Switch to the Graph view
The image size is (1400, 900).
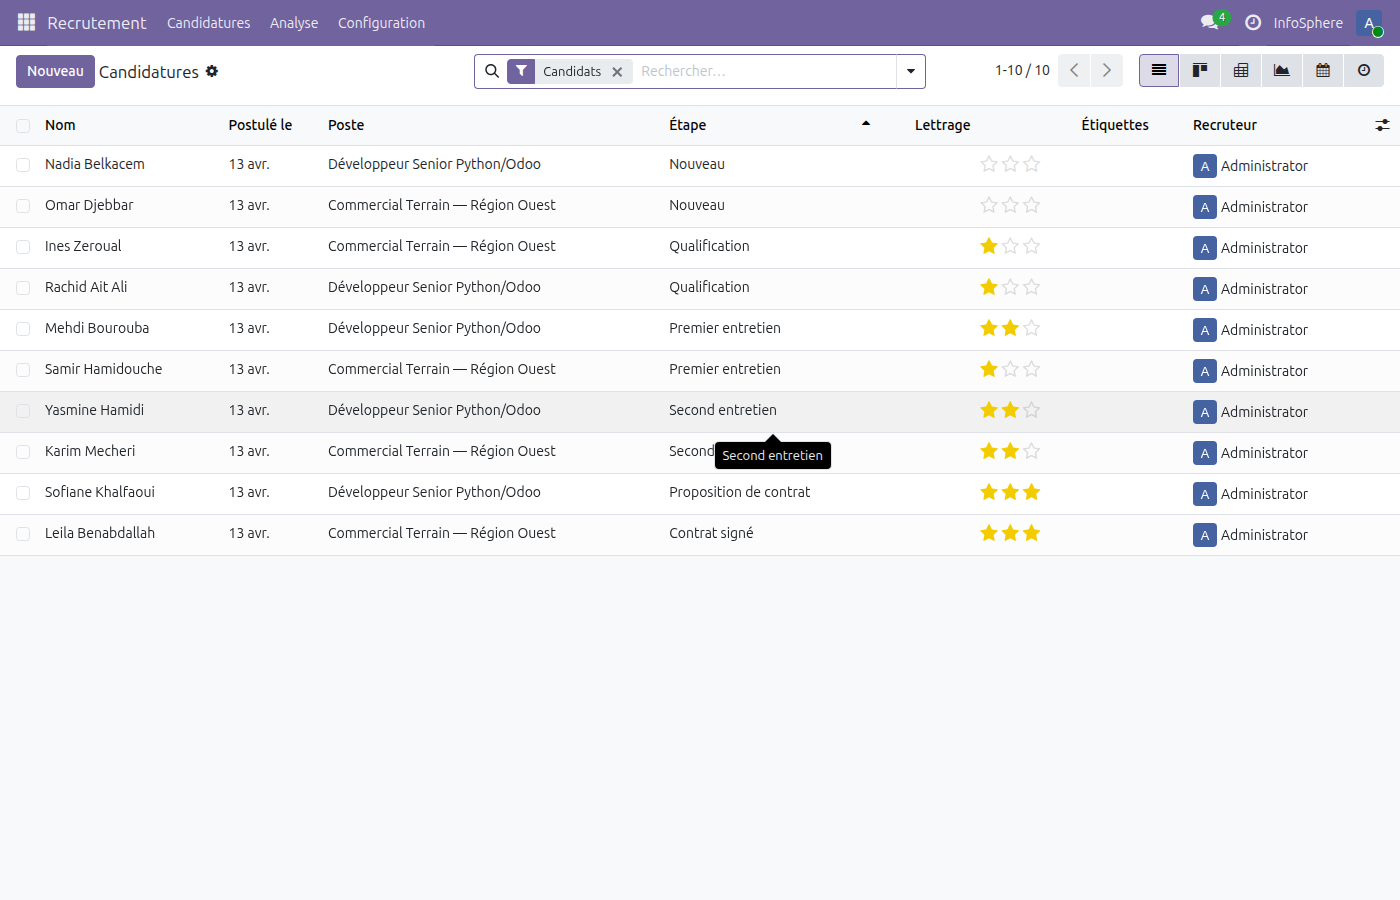(1282, 71)
